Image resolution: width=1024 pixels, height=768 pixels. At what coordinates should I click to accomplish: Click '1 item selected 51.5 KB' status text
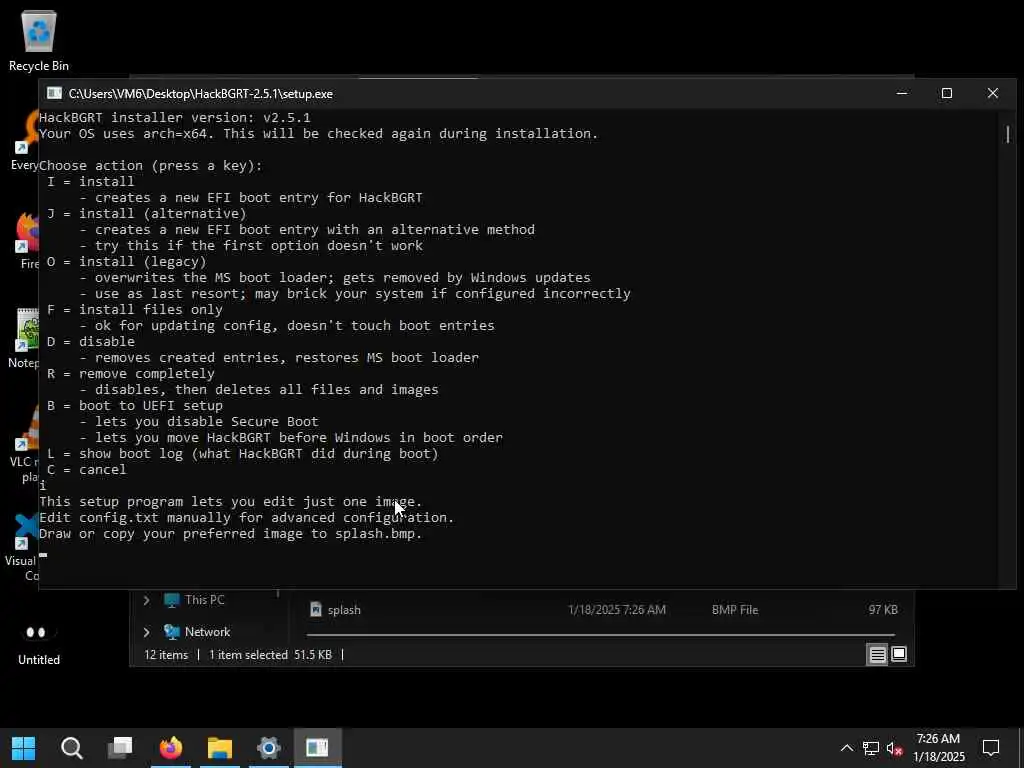tap(270, 654)
